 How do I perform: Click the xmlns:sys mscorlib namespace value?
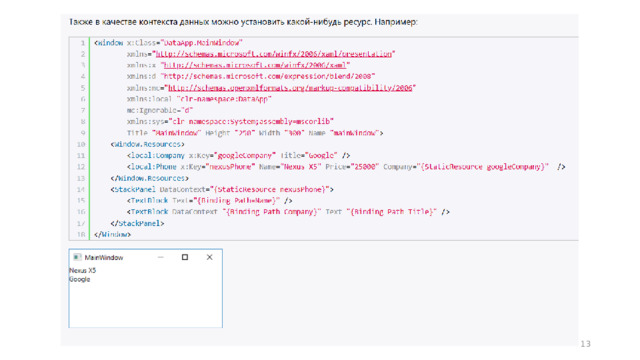251,122
